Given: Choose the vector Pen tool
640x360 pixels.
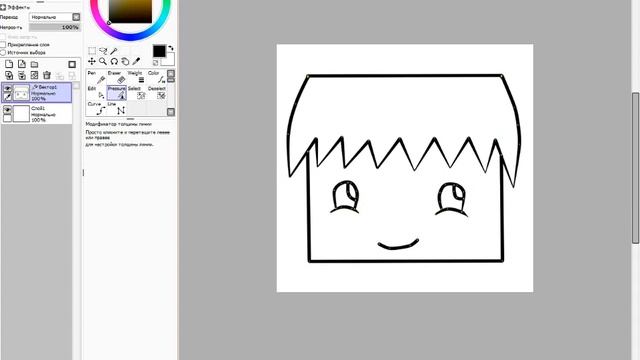Looking at the screenshot, I should pos(96,77).
